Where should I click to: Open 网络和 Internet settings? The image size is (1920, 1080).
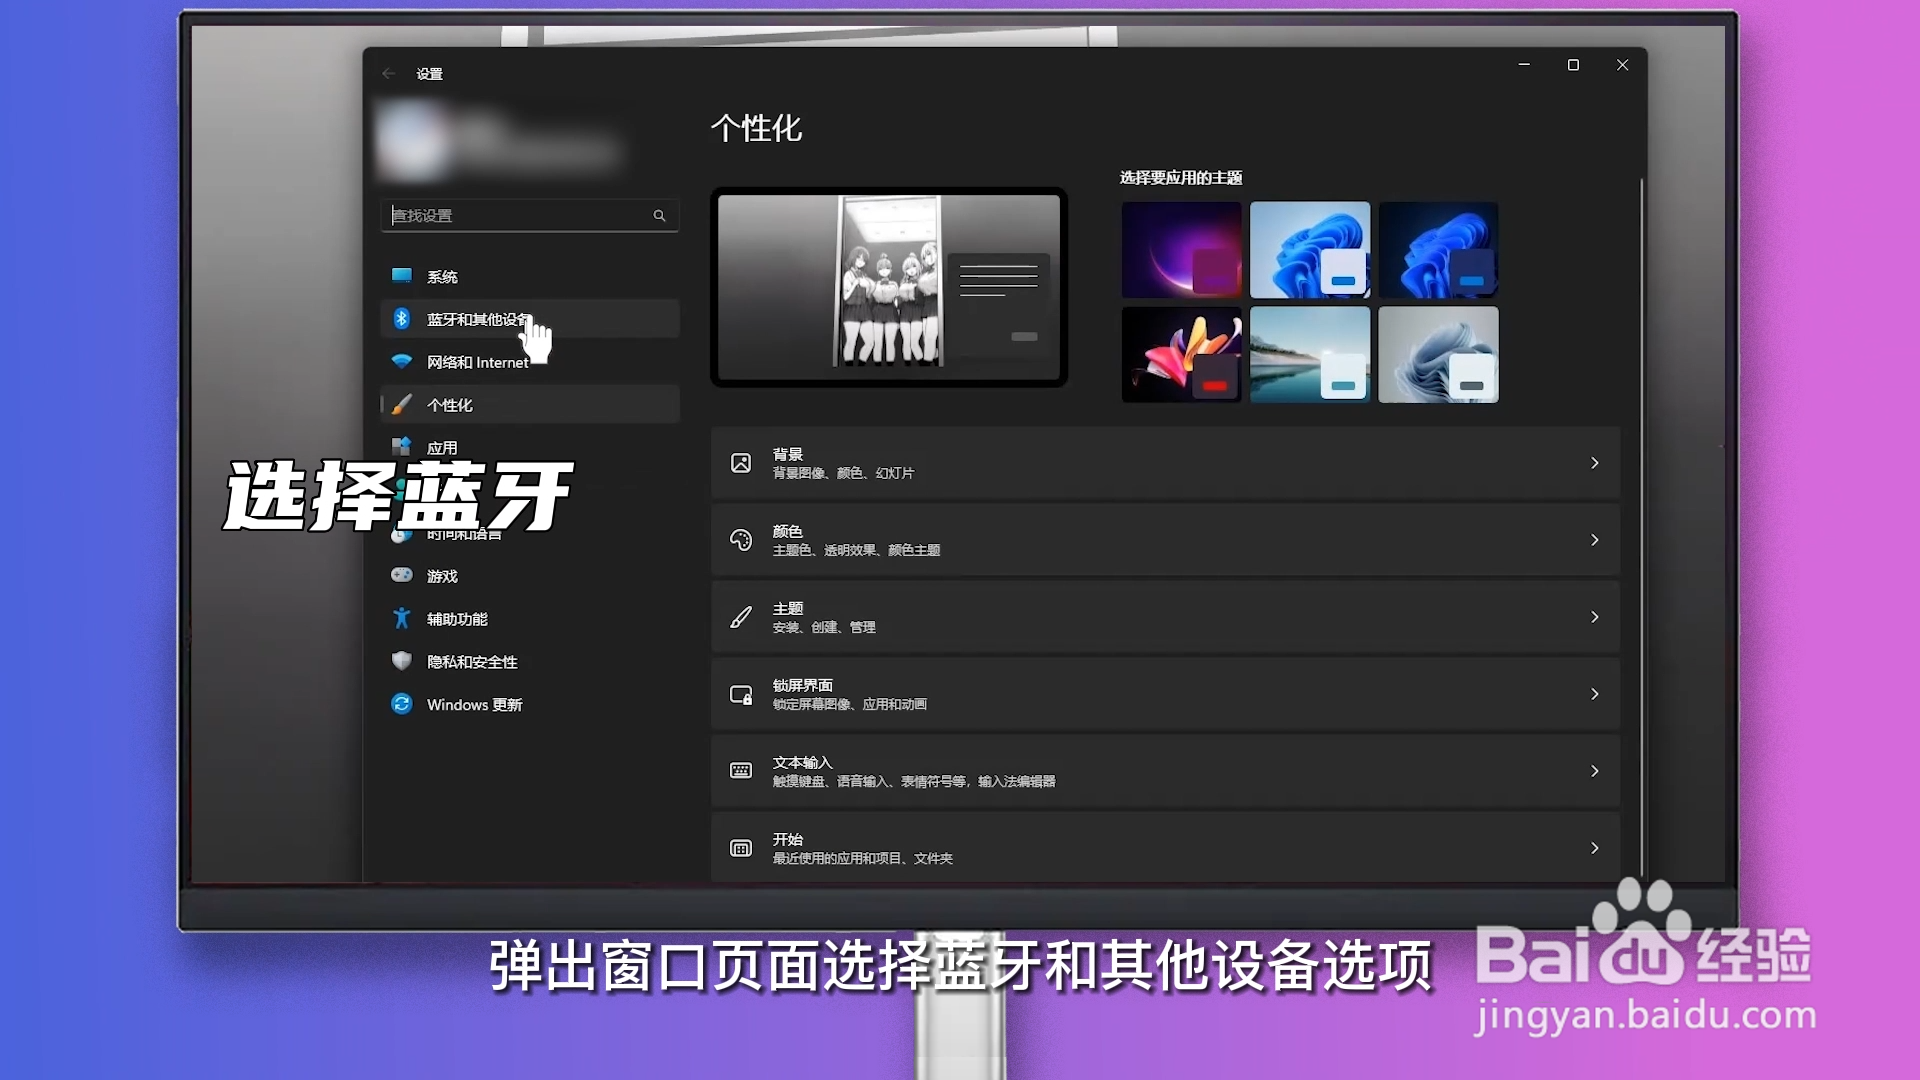click(530, 362)
